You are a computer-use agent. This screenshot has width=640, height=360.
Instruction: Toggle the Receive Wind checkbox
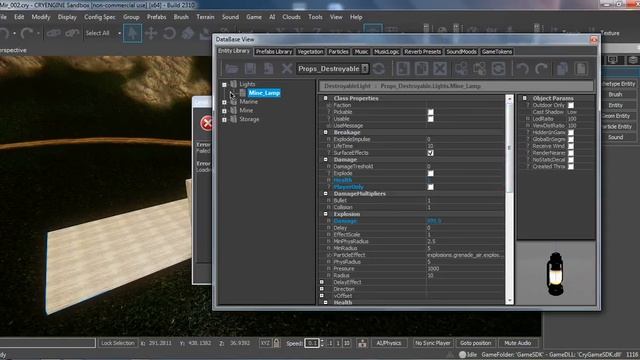(x=571, y=146)
